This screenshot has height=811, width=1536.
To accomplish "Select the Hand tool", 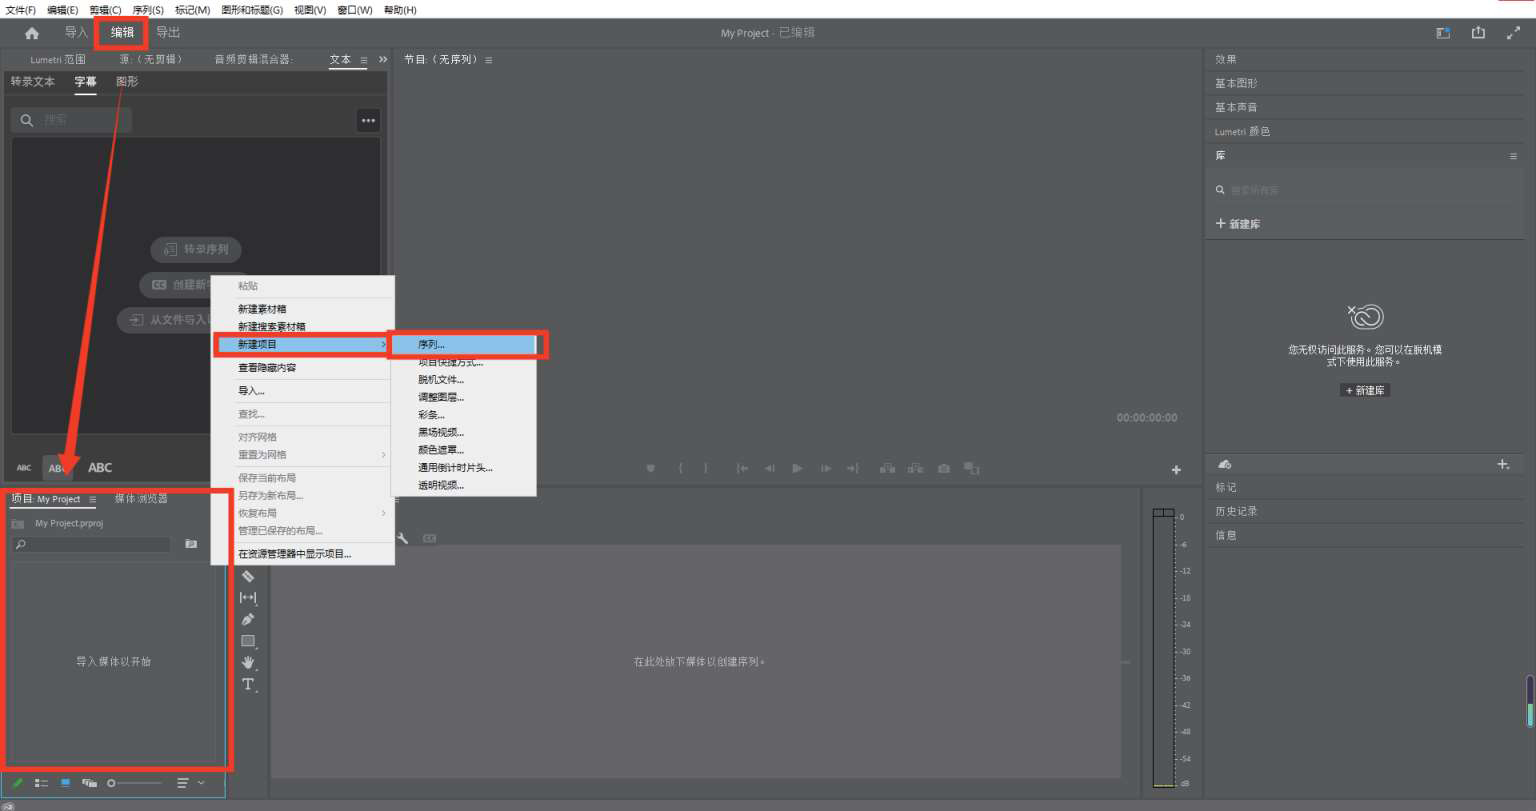I will coord(248,663).
